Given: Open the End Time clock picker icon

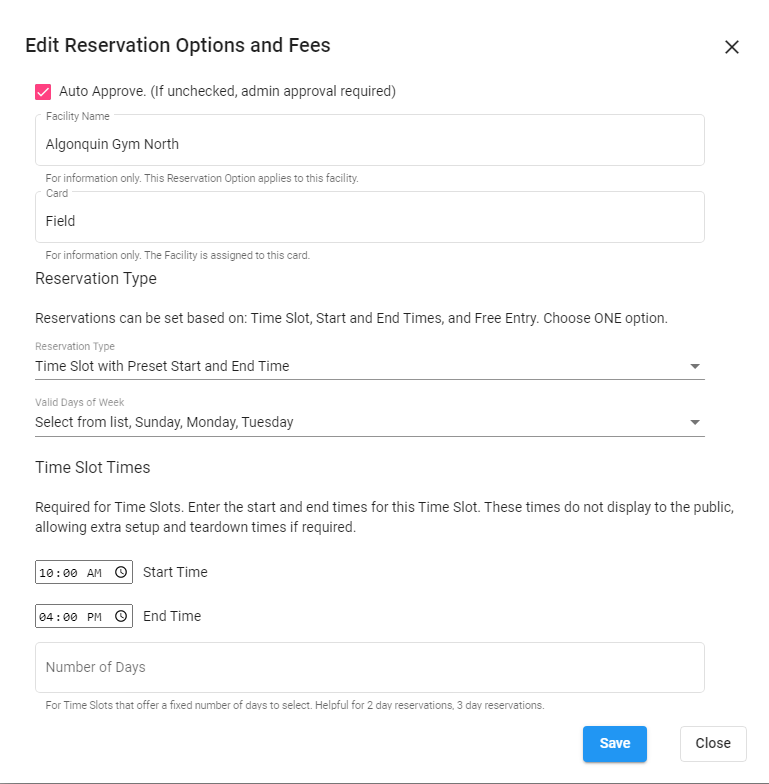Looking at the screenshot, I should coord(121,617).
